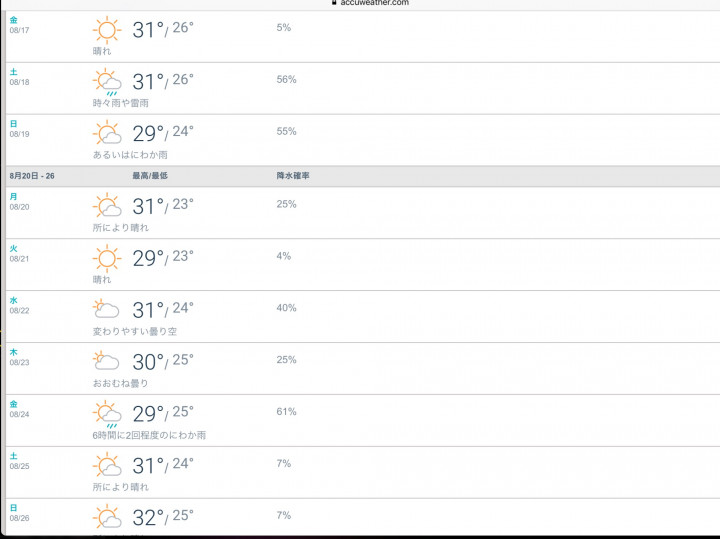Click the weather icon for Monday 08/20
720x539 pixels.
click(x=107, y=206)
